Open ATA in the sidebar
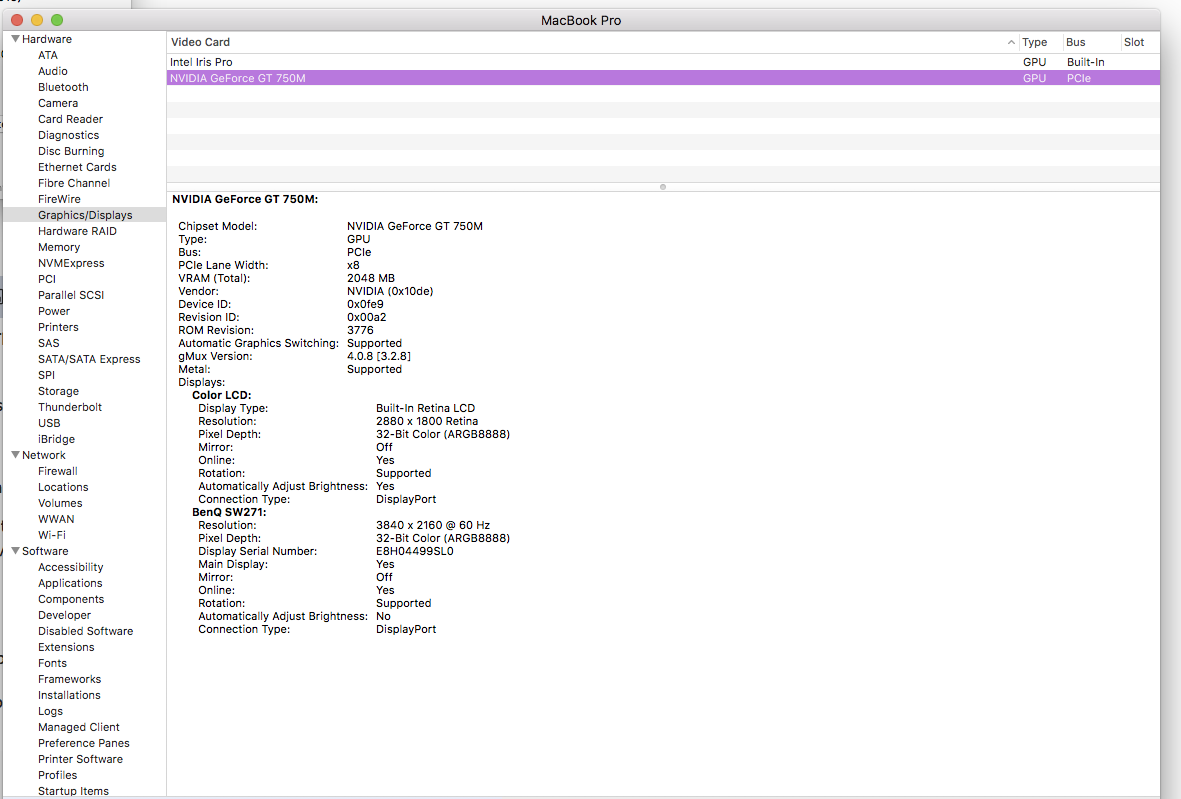The width and height of the screenshot is (1181, 799). [x=47, y=55]
